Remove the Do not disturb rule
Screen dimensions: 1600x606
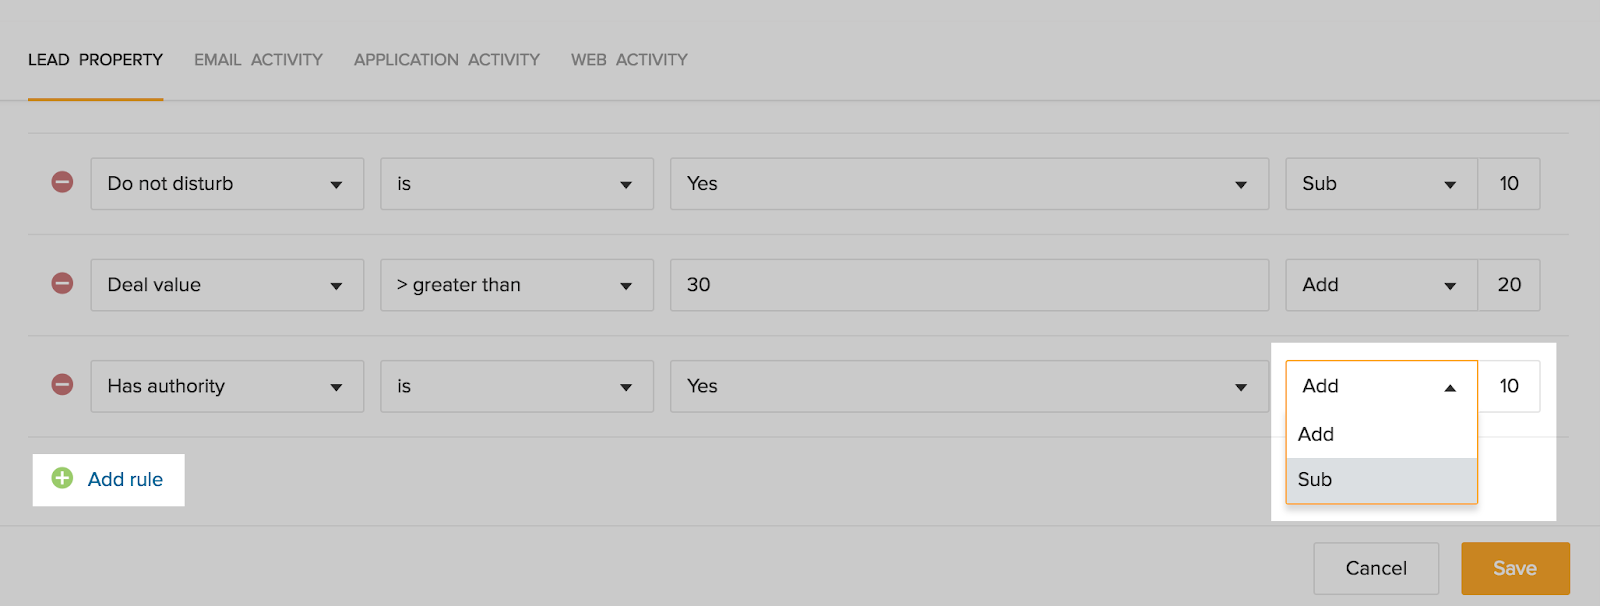62,182
